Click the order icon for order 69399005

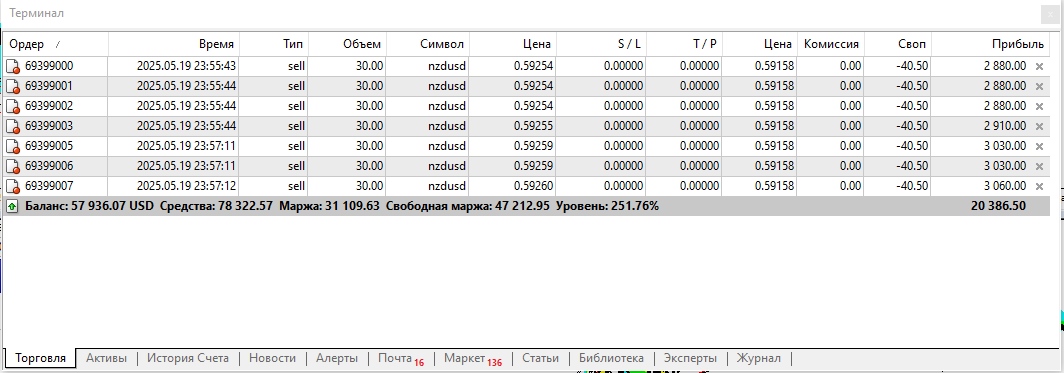13,146
